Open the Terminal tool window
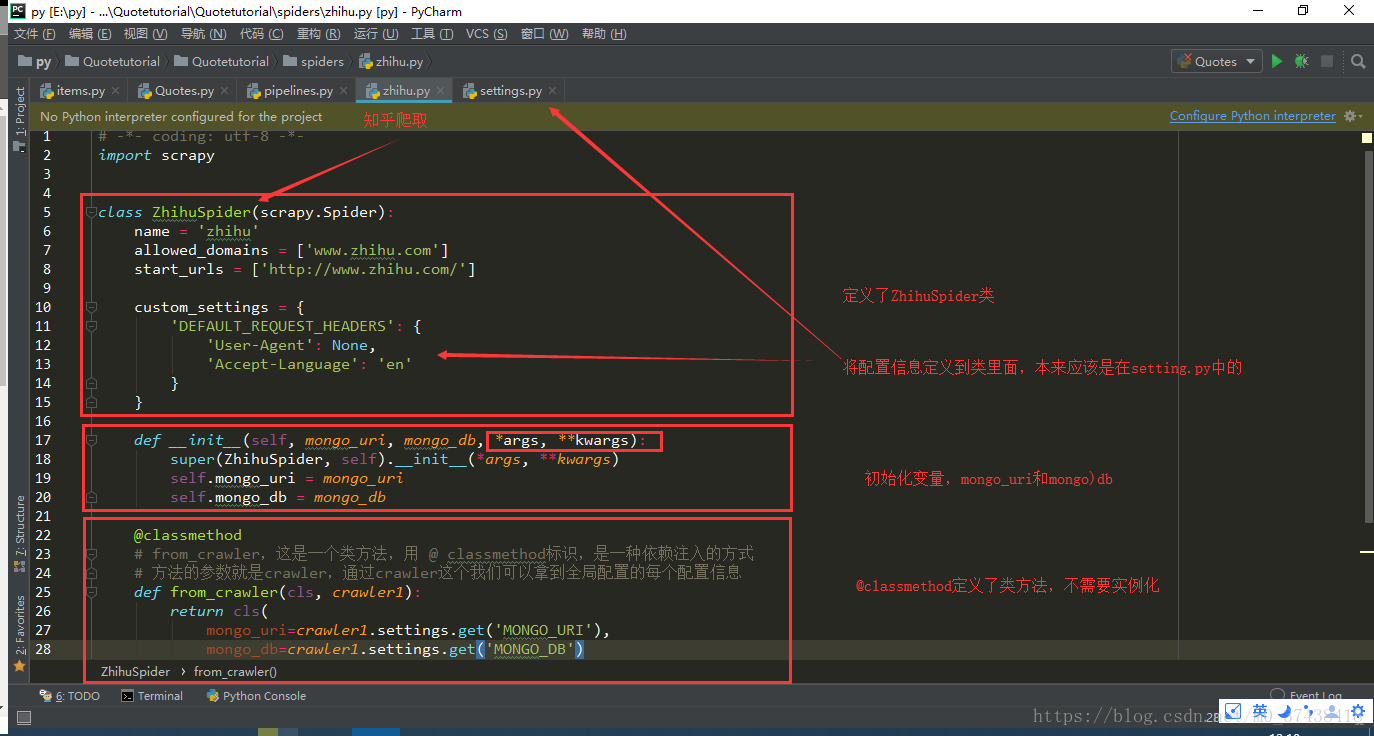Screen dimensions: 1374x736 click(151, 696)
